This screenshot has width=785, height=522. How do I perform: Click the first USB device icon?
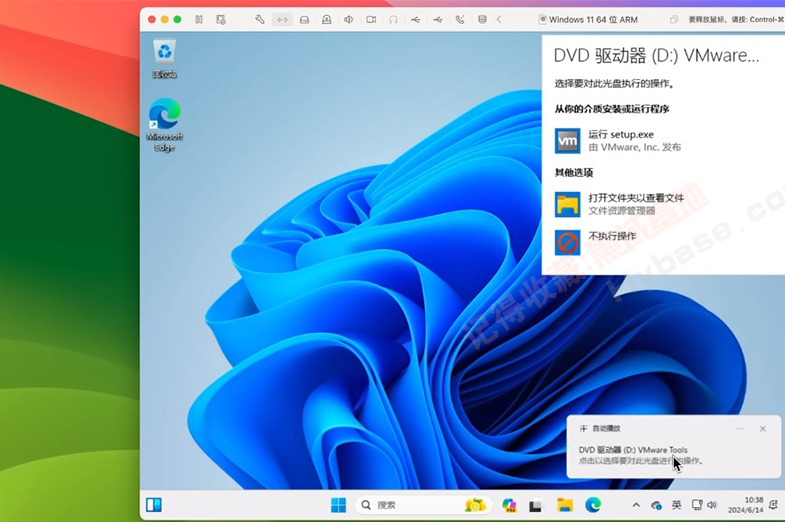(x=416, y=20)
